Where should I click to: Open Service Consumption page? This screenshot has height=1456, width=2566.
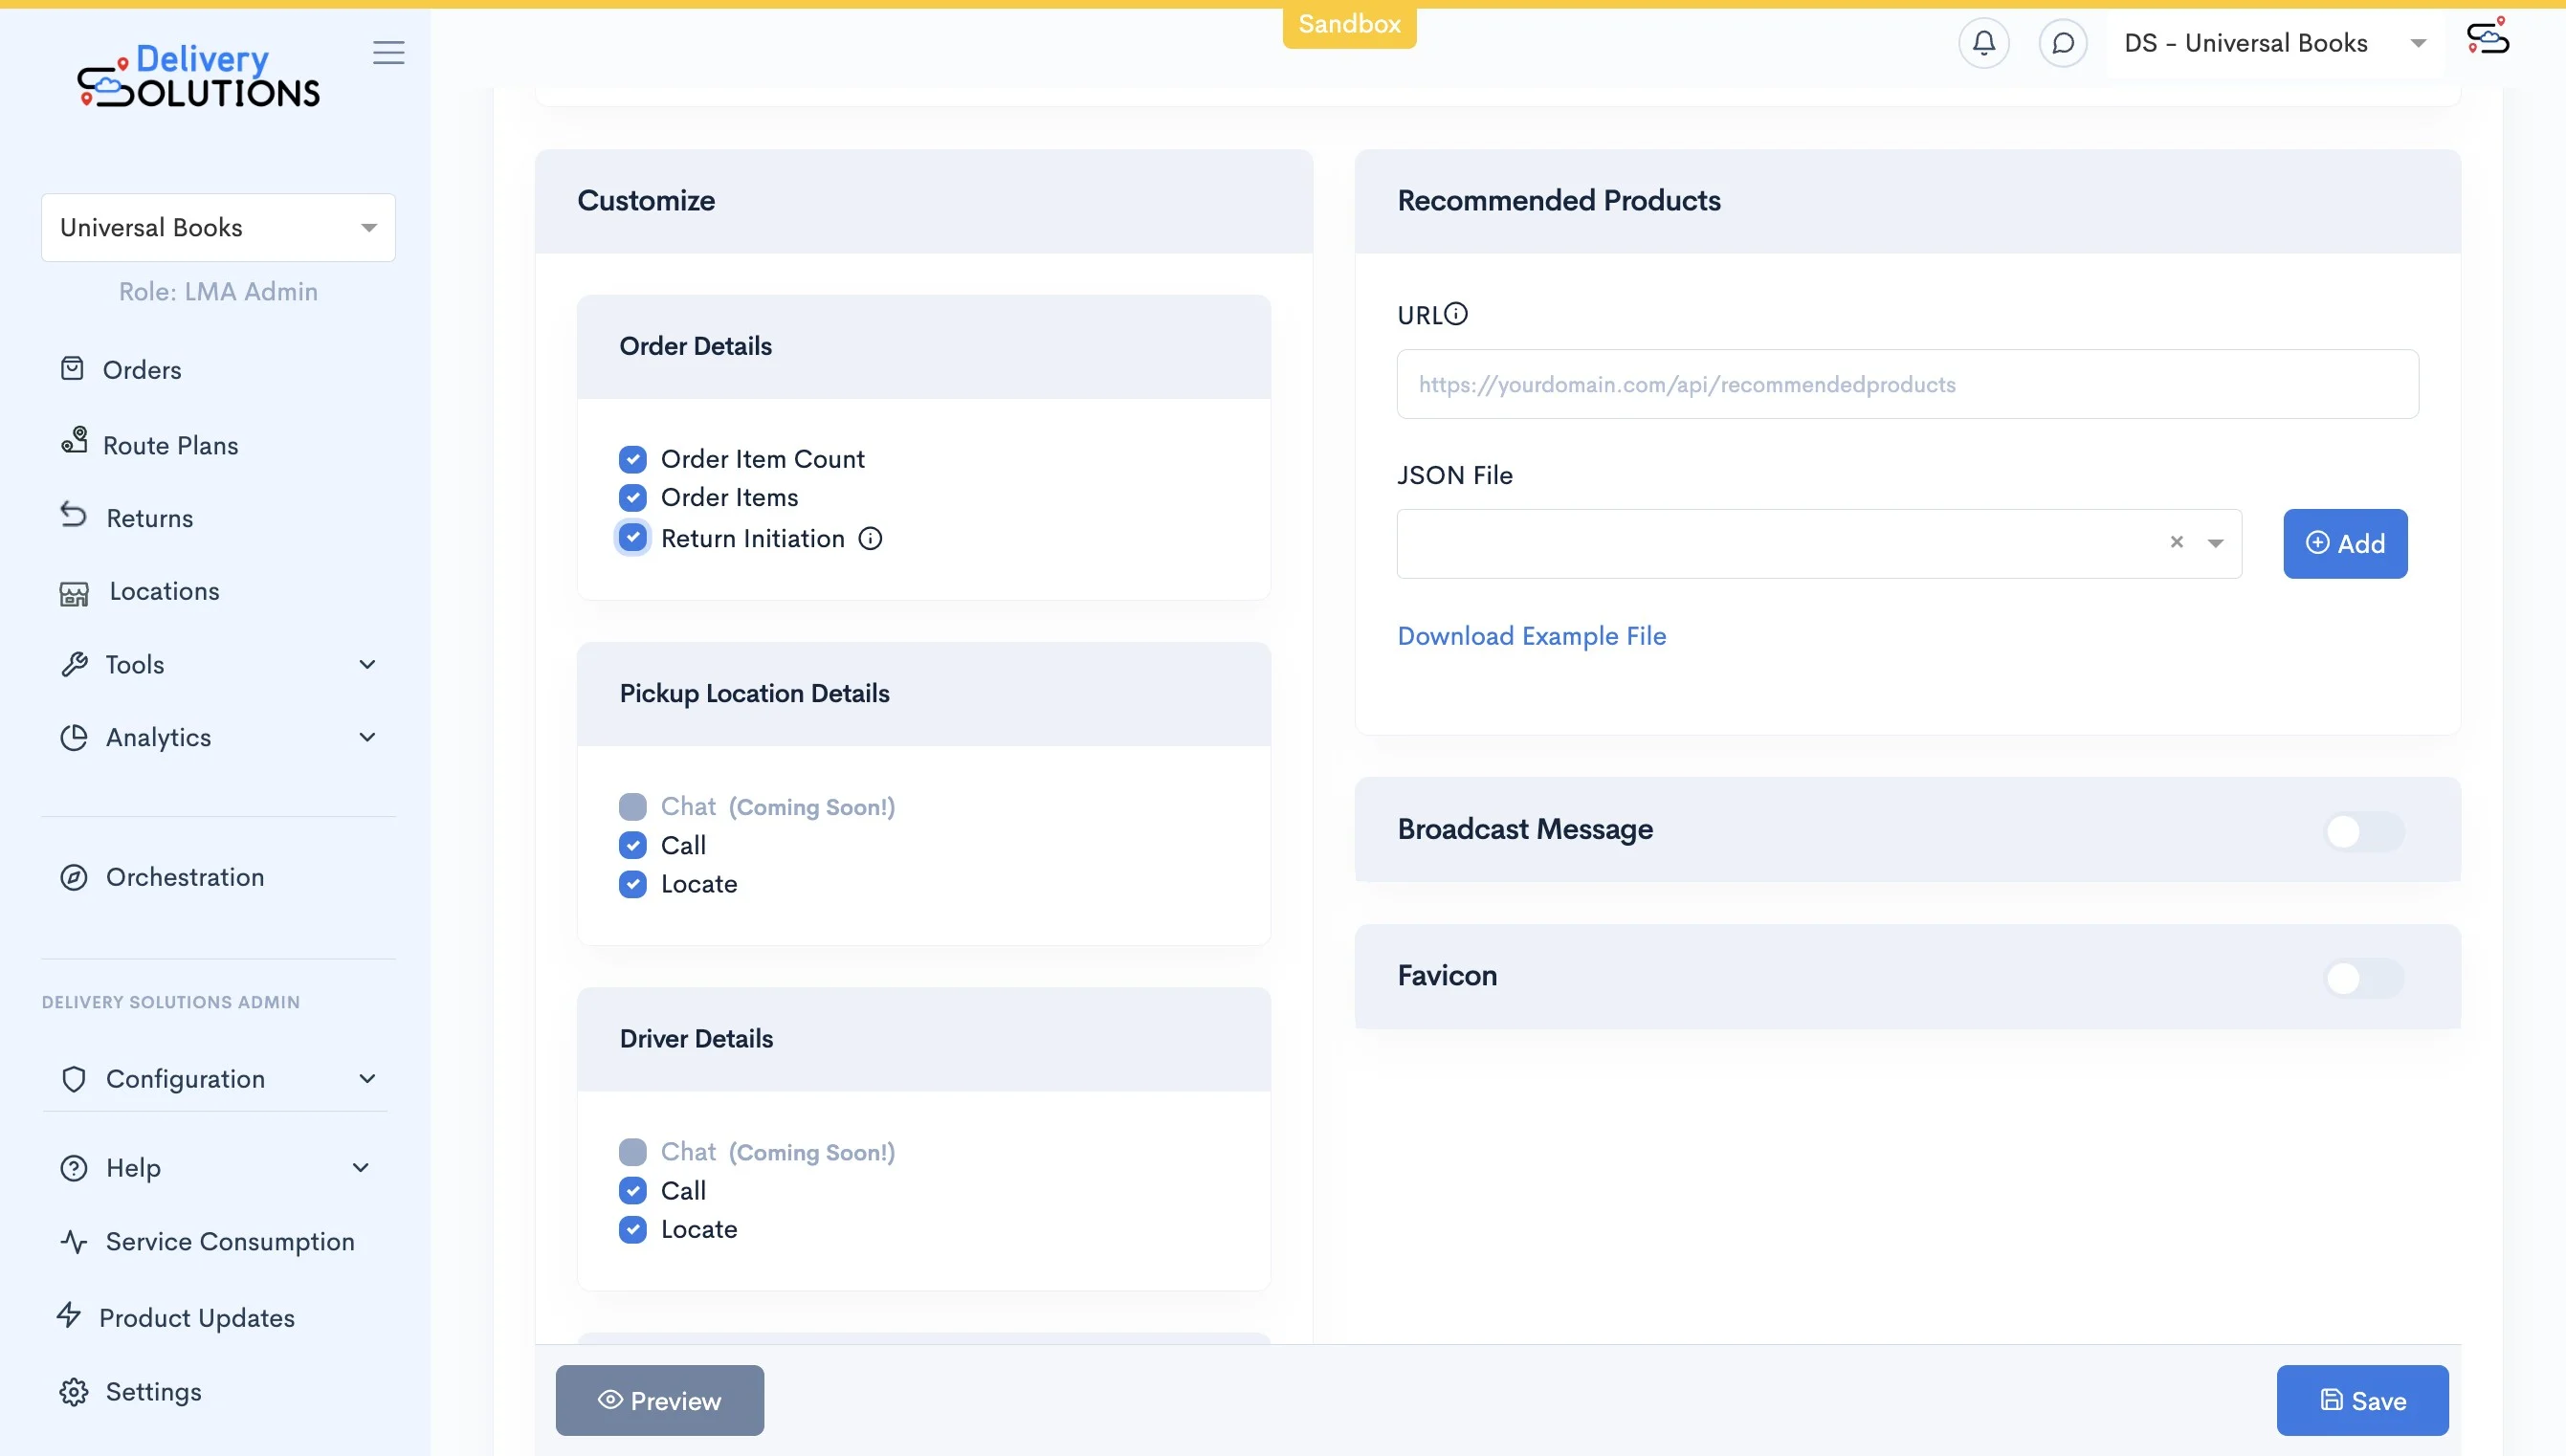click(230, 1242)
